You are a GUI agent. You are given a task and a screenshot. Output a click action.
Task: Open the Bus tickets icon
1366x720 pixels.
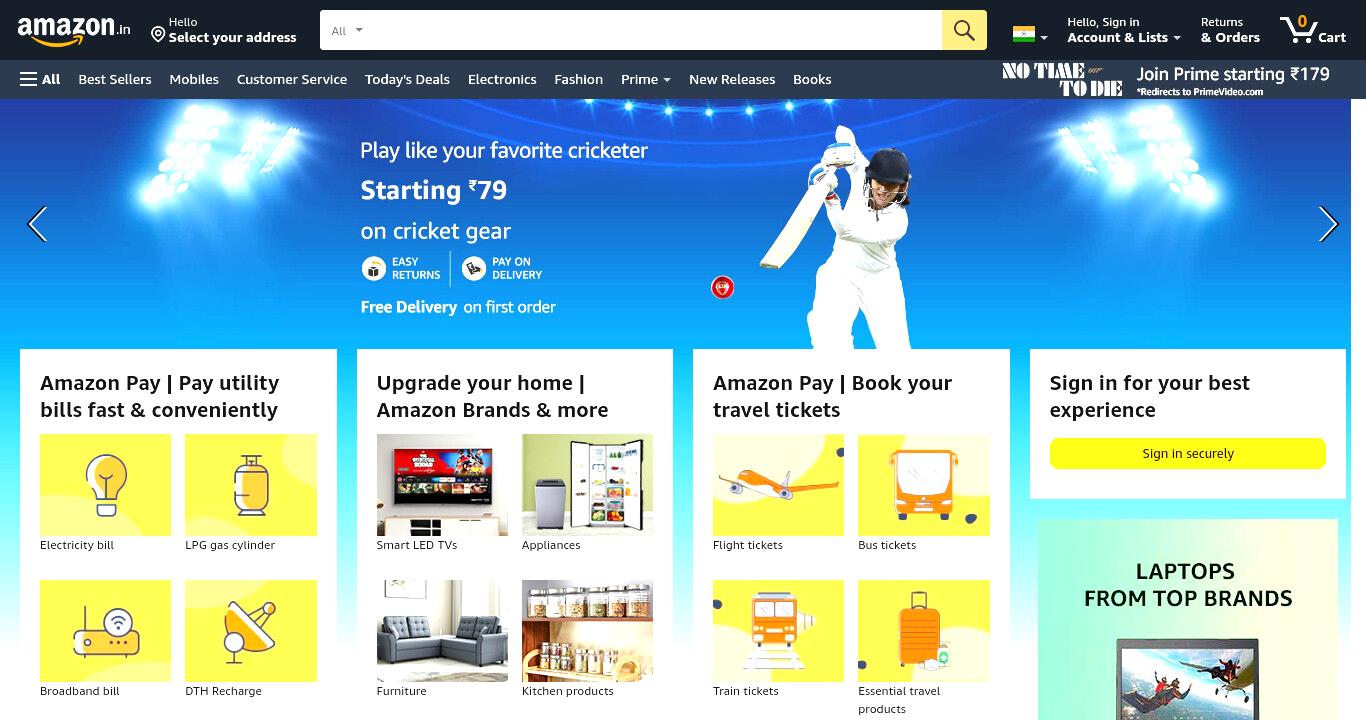(x=924, y=485)
